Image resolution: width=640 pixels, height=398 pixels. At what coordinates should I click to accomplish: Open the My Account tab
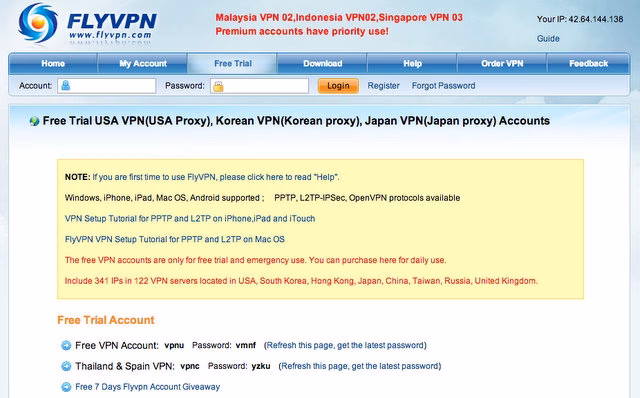(143, 63)
